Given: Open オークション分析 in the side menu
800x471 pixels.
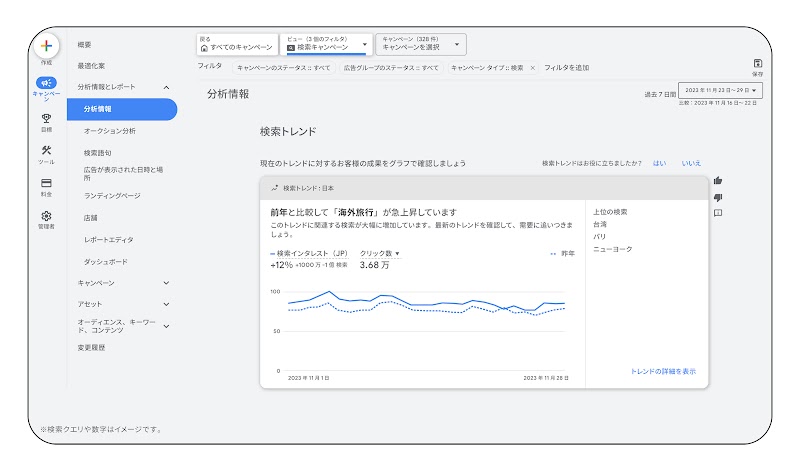Looking at the screenshot, I should (110, 131).
